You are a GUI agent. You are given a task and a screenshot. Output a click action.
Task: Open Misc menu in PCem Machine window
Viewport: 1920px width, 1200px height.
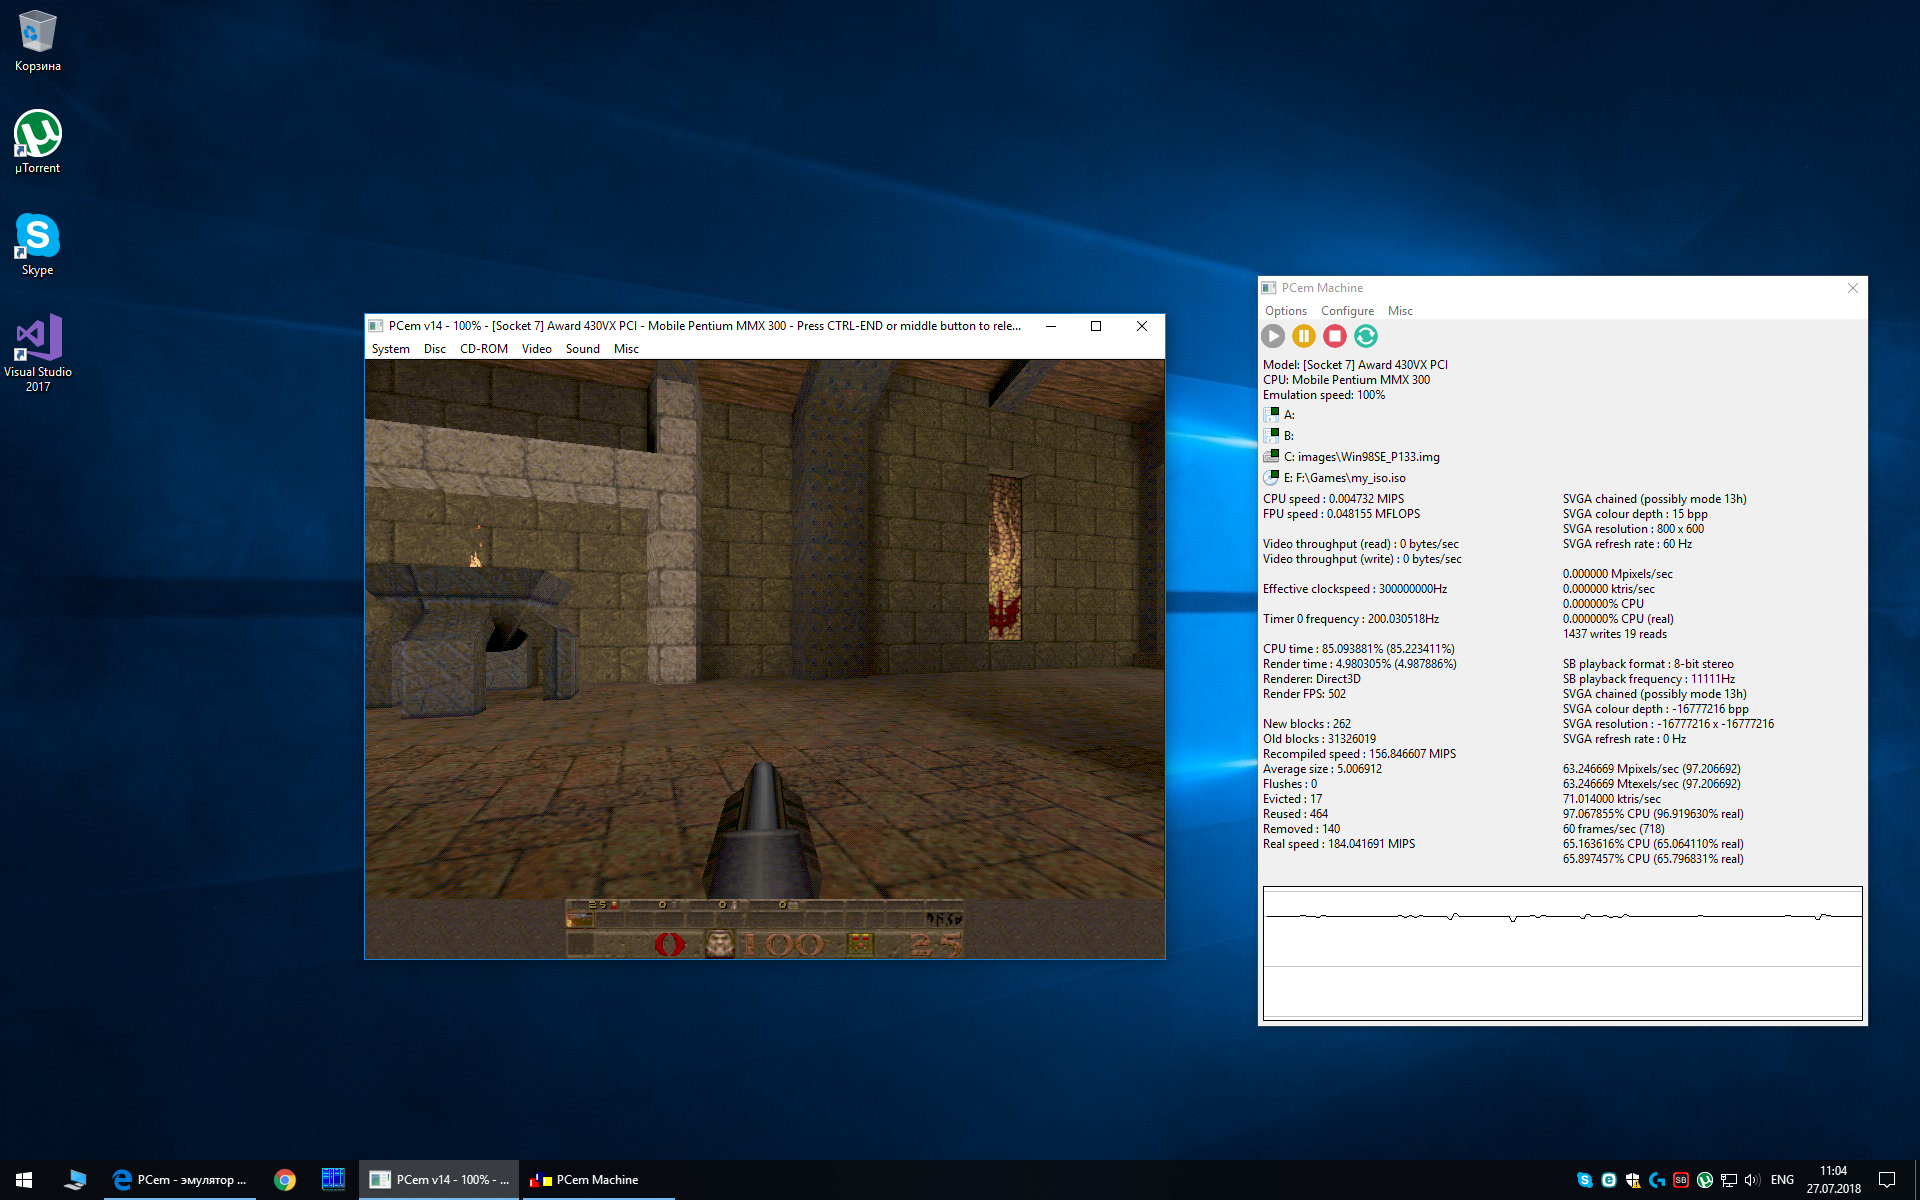click(x=1400, y=311)
